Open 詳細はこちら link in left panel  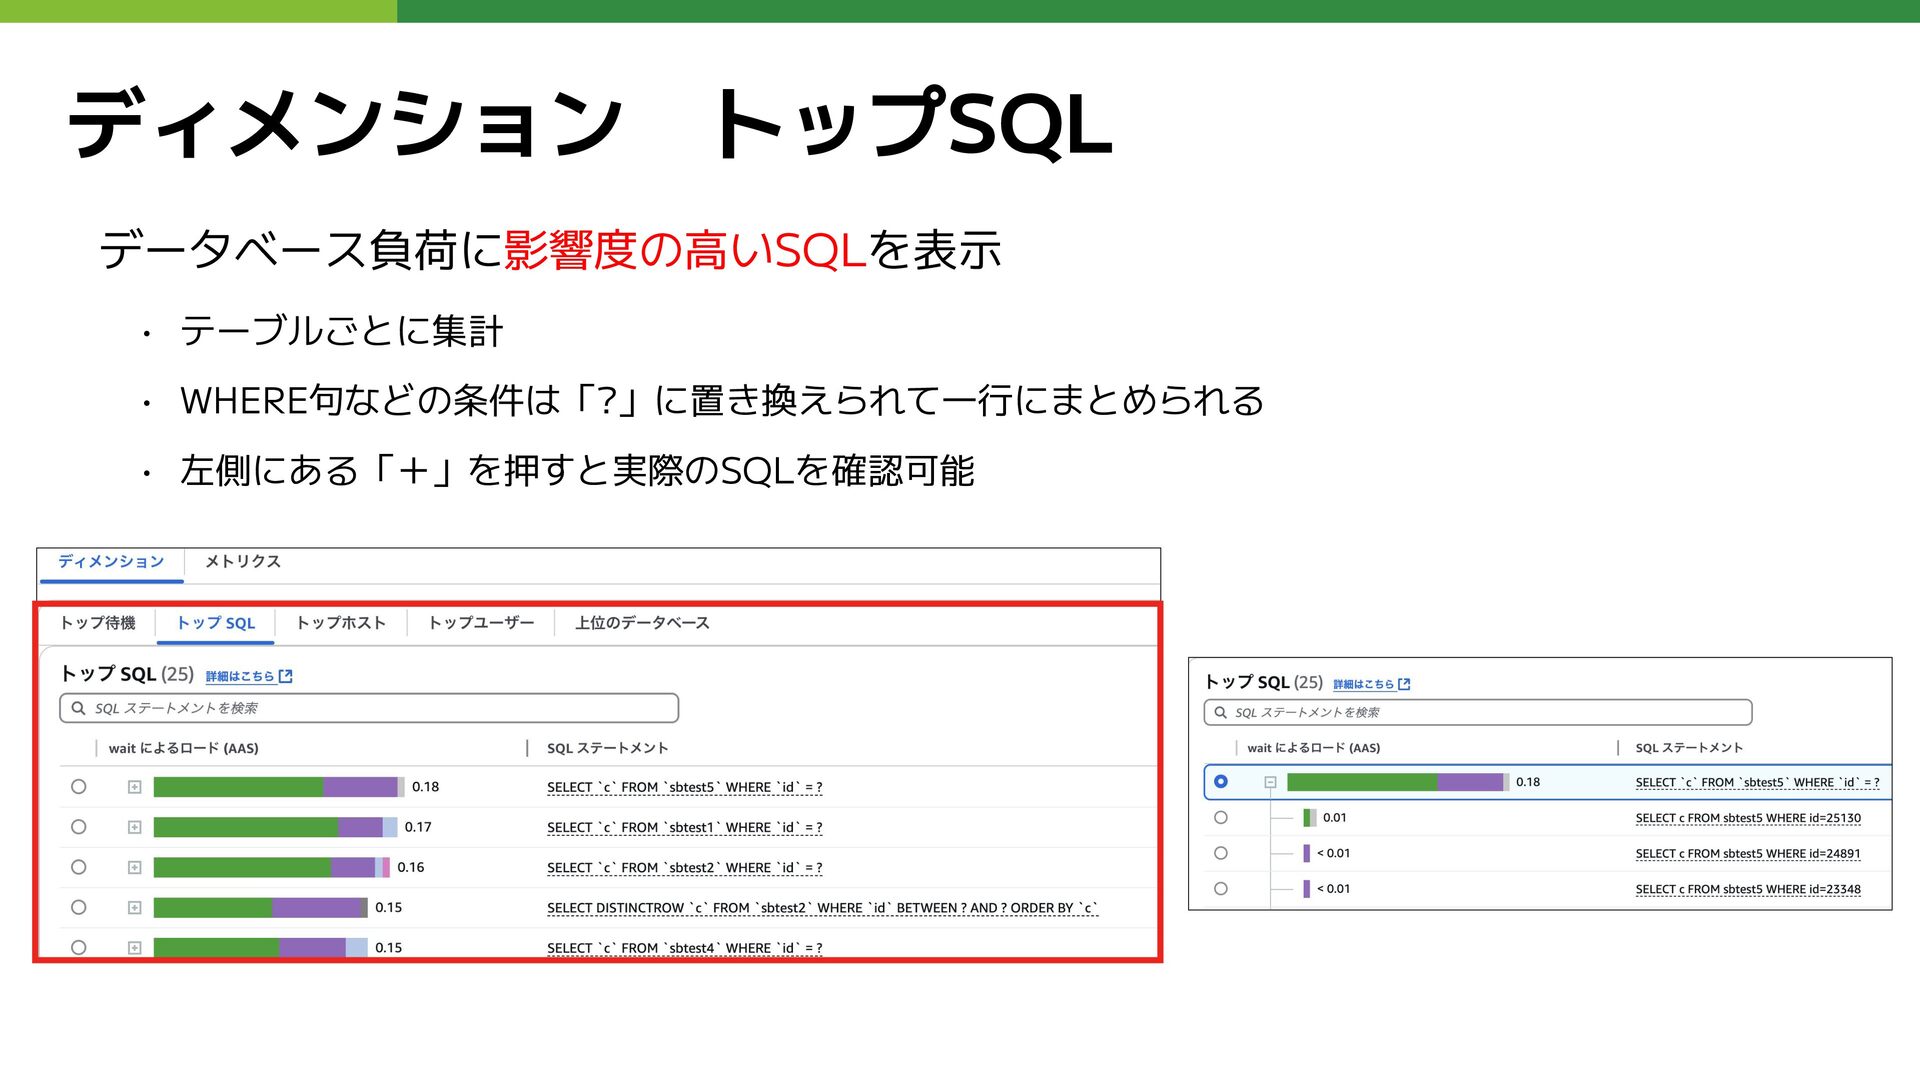tap(240, 677)
